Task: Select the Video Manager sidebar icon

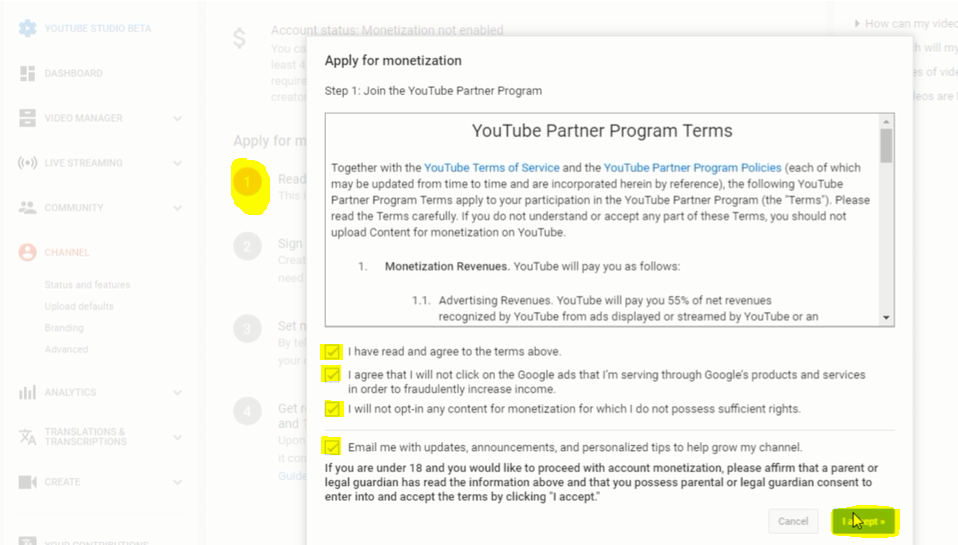Action: [x=27, y=118]
